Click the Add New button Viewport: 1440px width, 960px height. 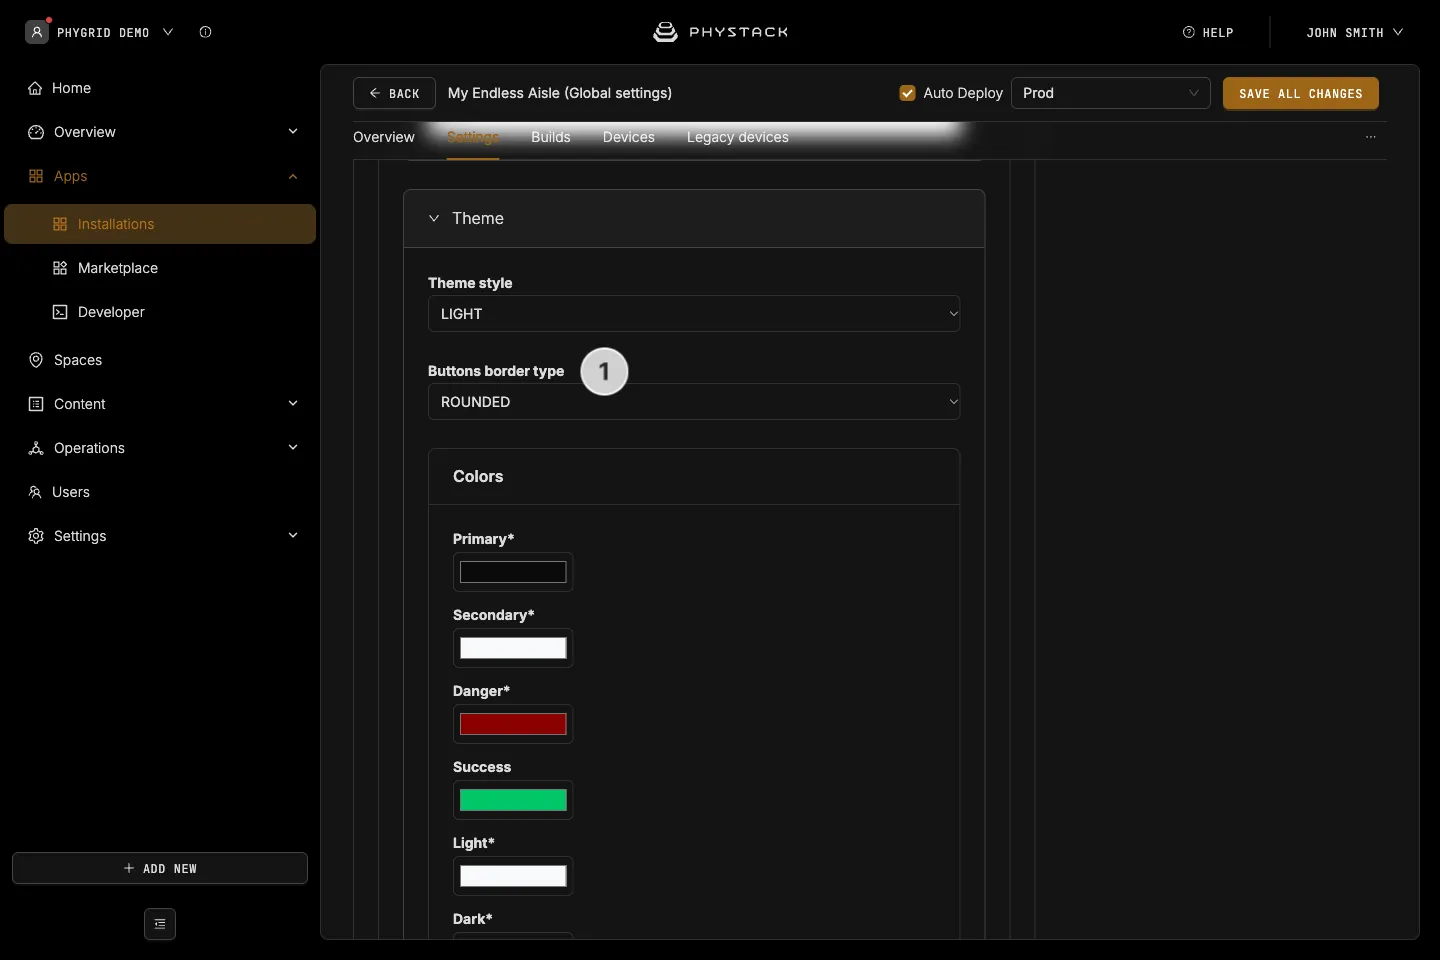coord(160,868)
